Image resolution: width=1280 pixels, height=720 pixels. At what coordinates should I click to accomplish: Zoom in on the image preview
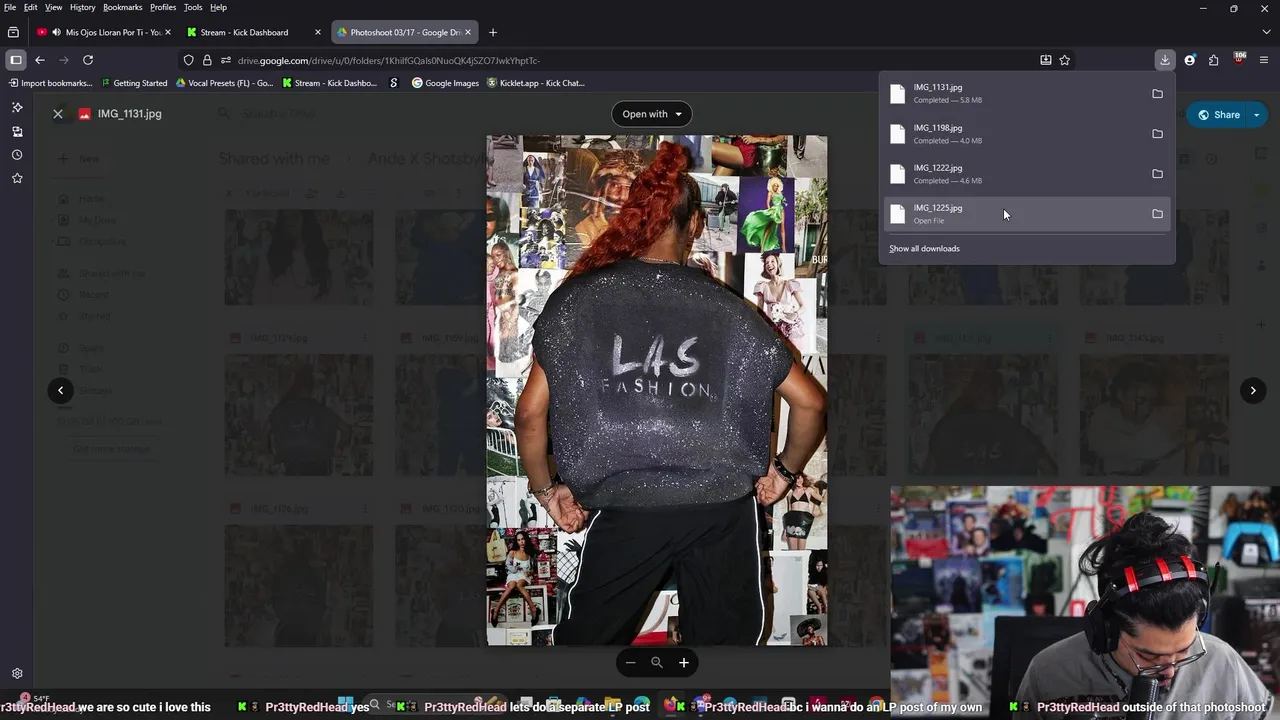(684, 662)
